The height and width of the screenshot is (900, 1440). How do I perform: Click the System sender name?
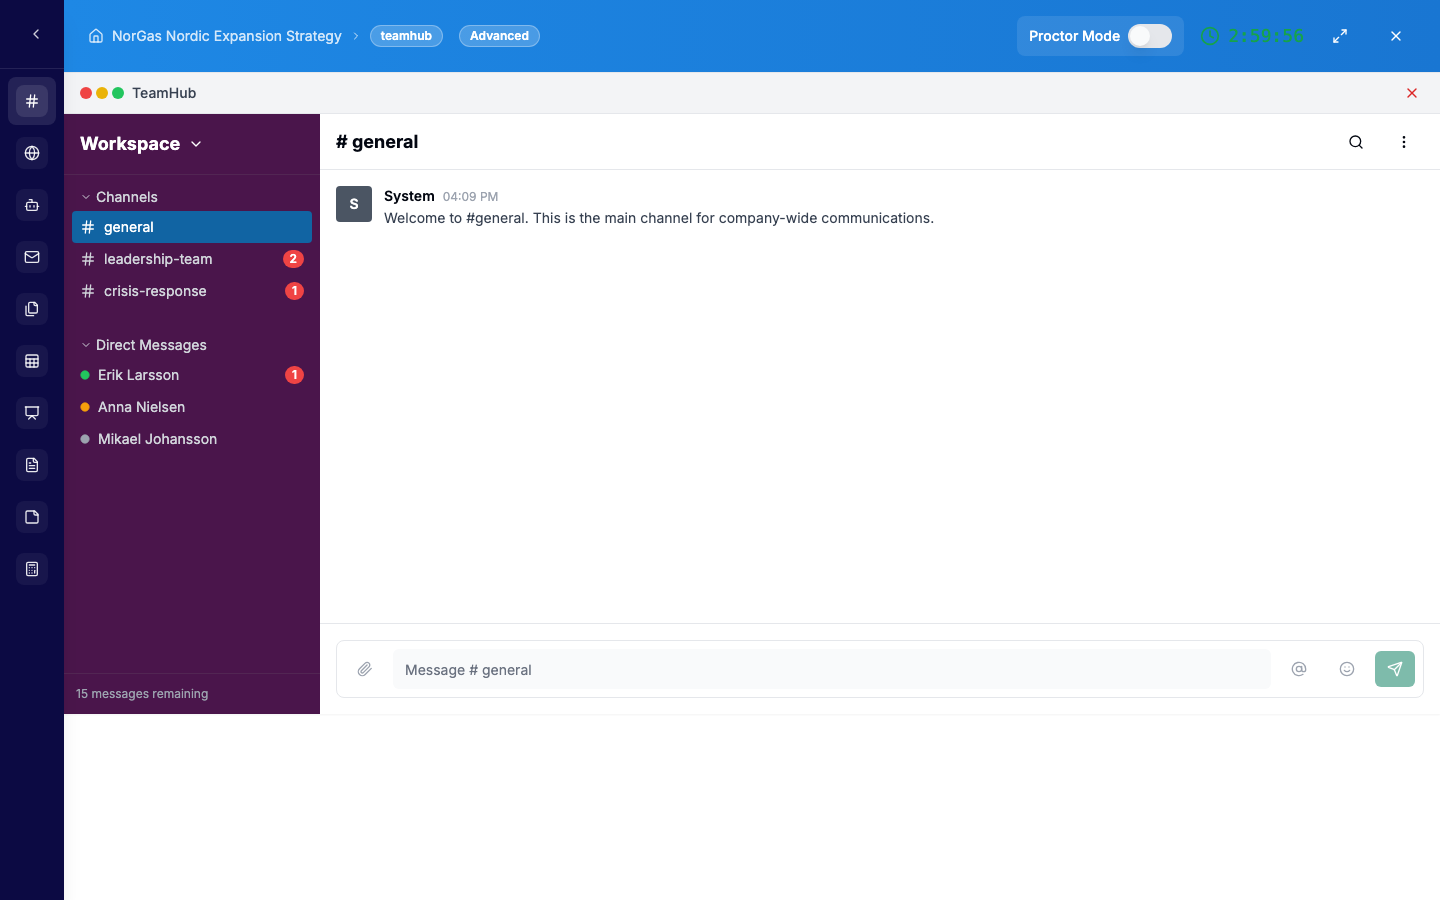(x=409, y=196)
